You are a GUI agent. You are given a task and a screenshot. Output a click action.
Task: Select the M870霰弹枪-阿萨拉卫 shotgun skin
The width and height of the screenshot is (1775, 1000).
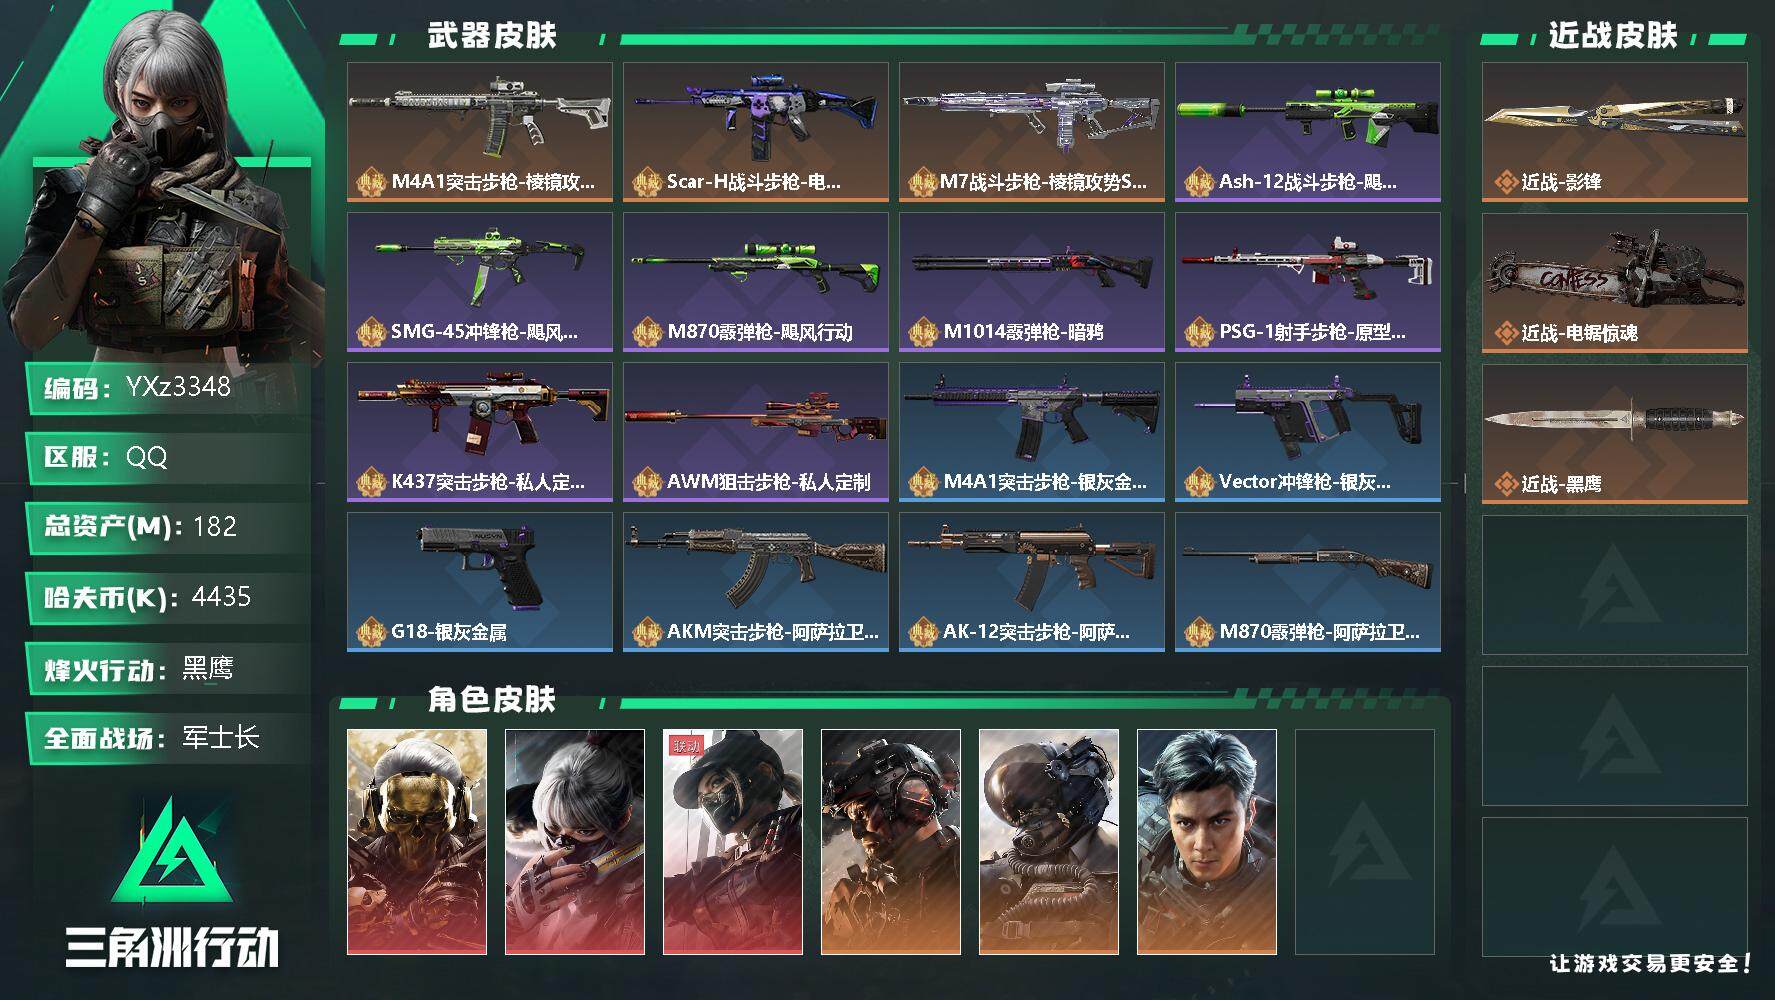[x=1308, y=582]
